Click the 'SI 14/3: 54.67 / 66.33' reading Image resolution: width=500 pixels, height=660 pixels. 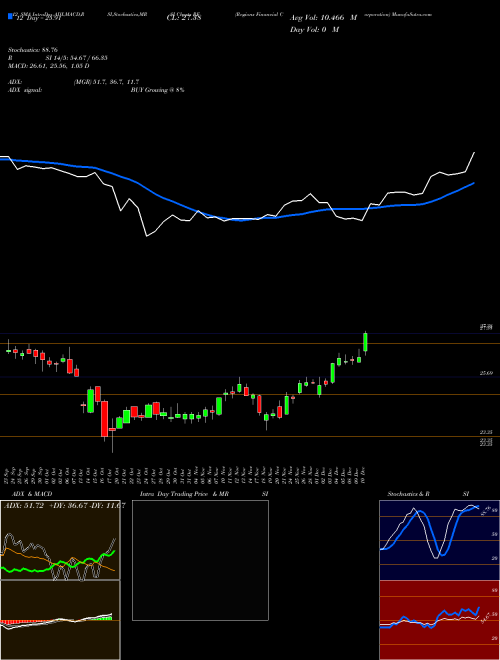click(77, 58)
